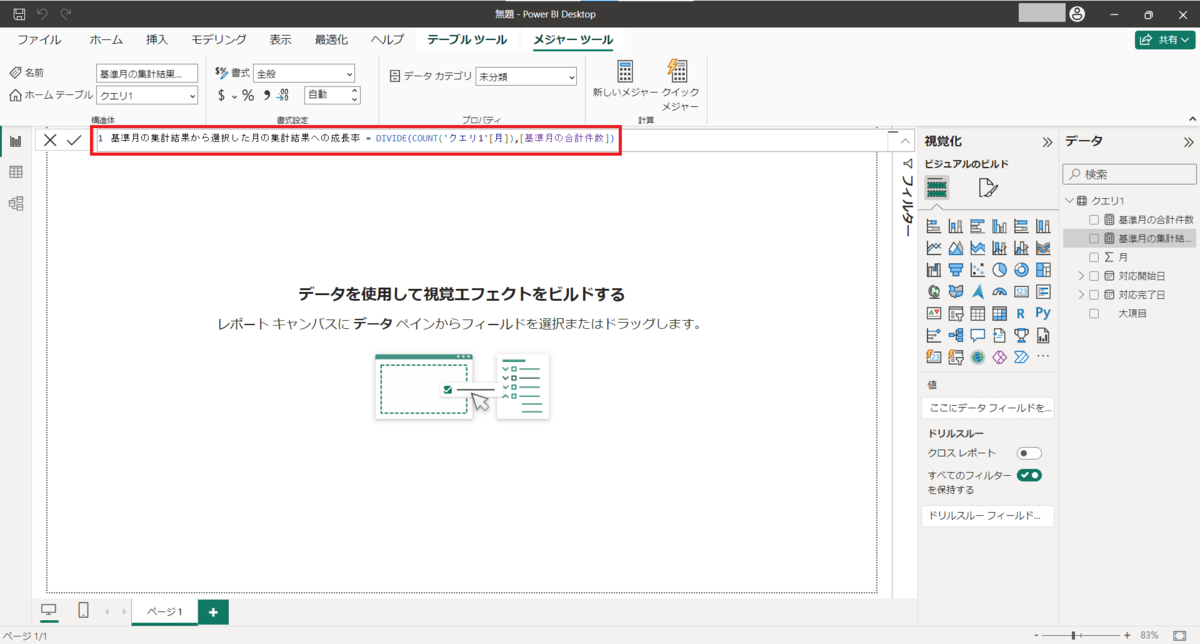
Task: Open the ホーム テーブル dropdown
Action: pyautogui.click(x=147, y=95)
